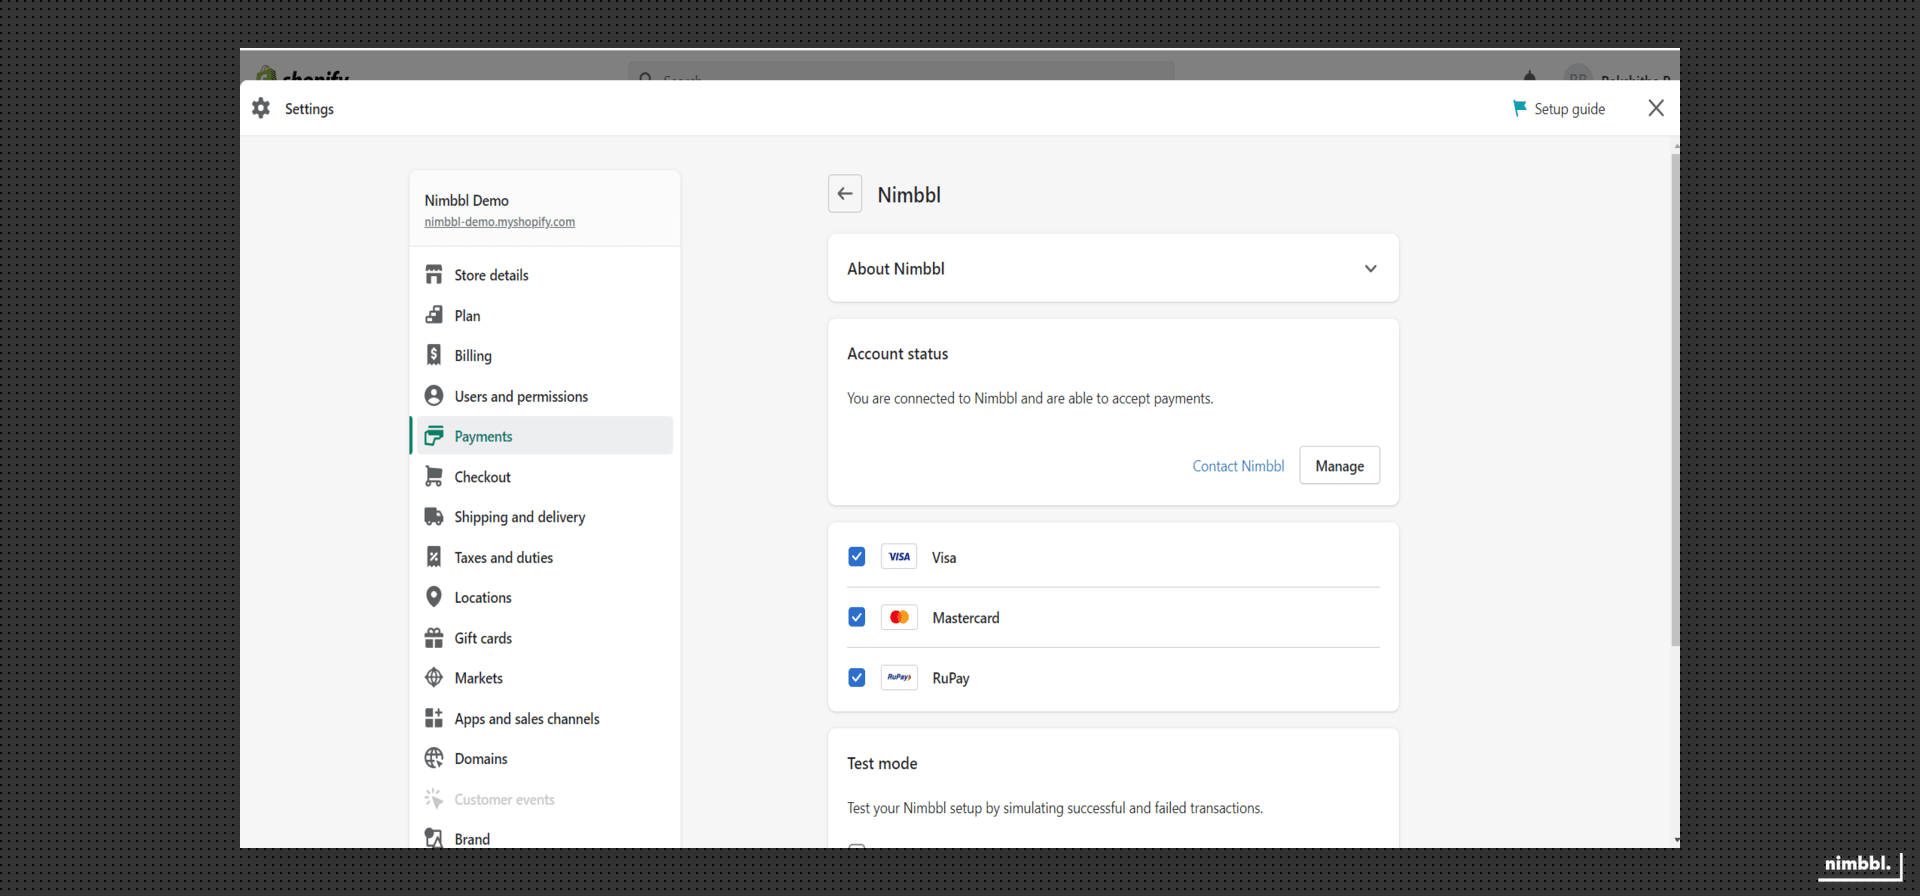Click the Gift cards present icon
The image size is (1920, 896).
pos(434,638)
